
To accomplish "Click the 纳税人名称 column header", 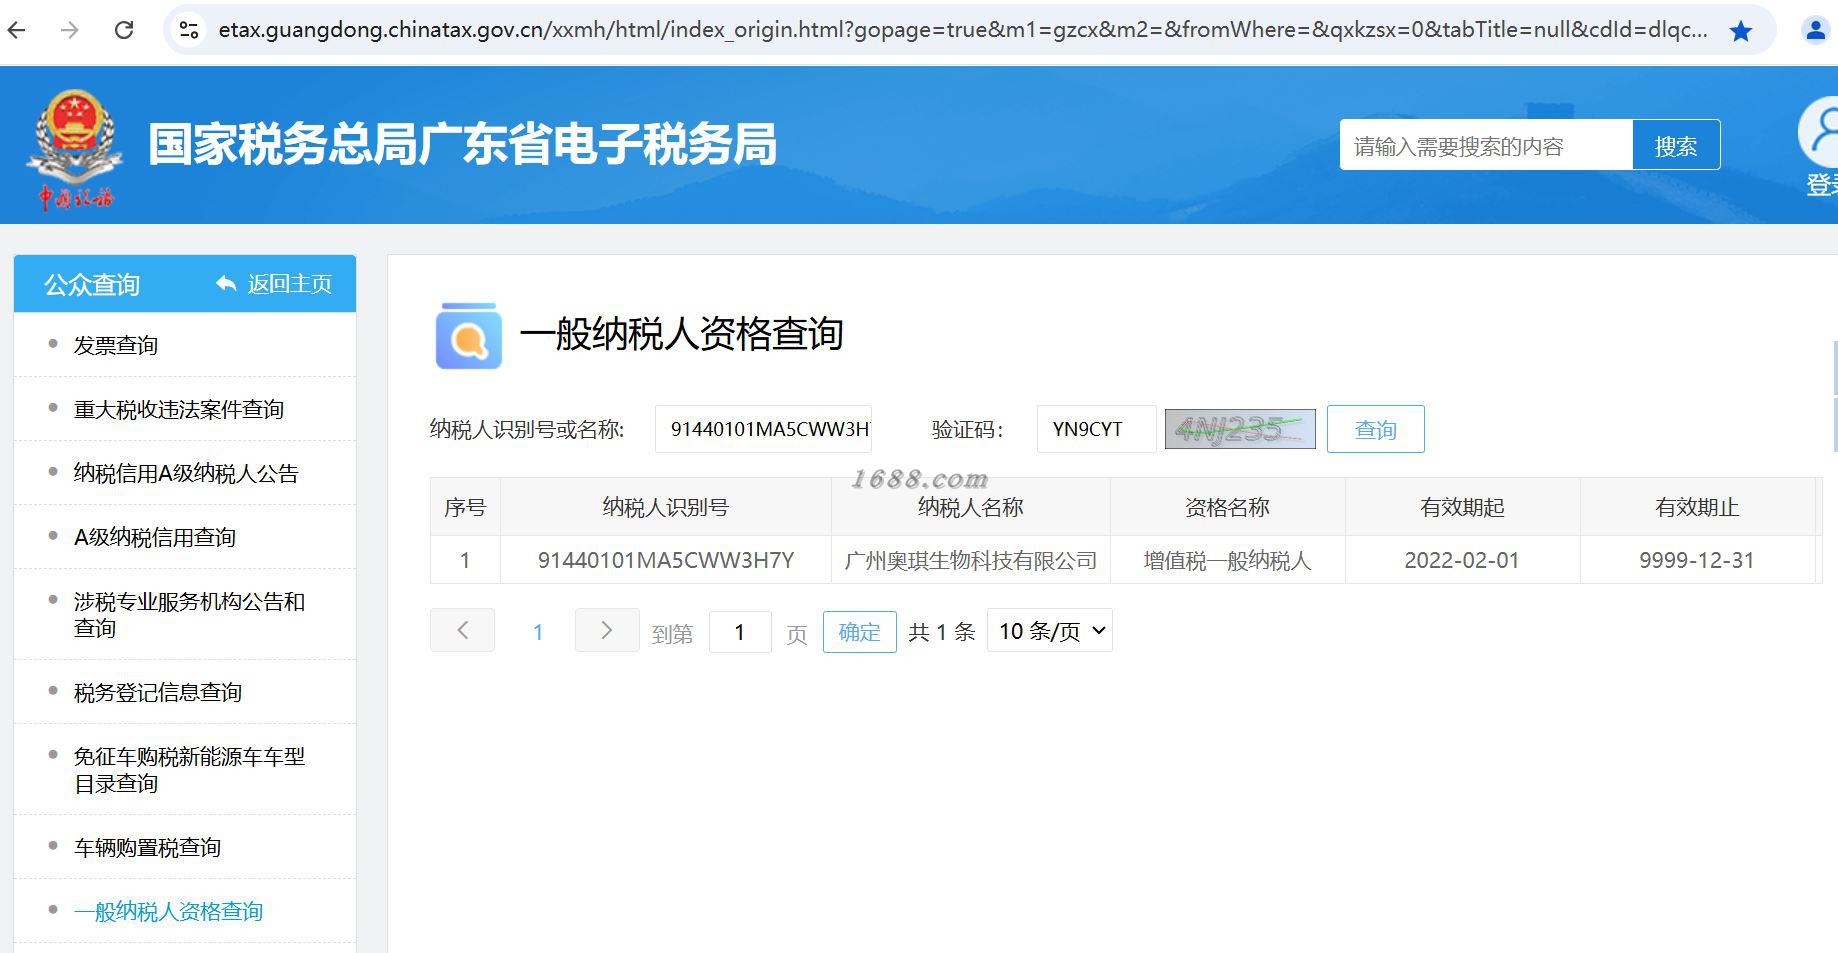I will point(971,507).
